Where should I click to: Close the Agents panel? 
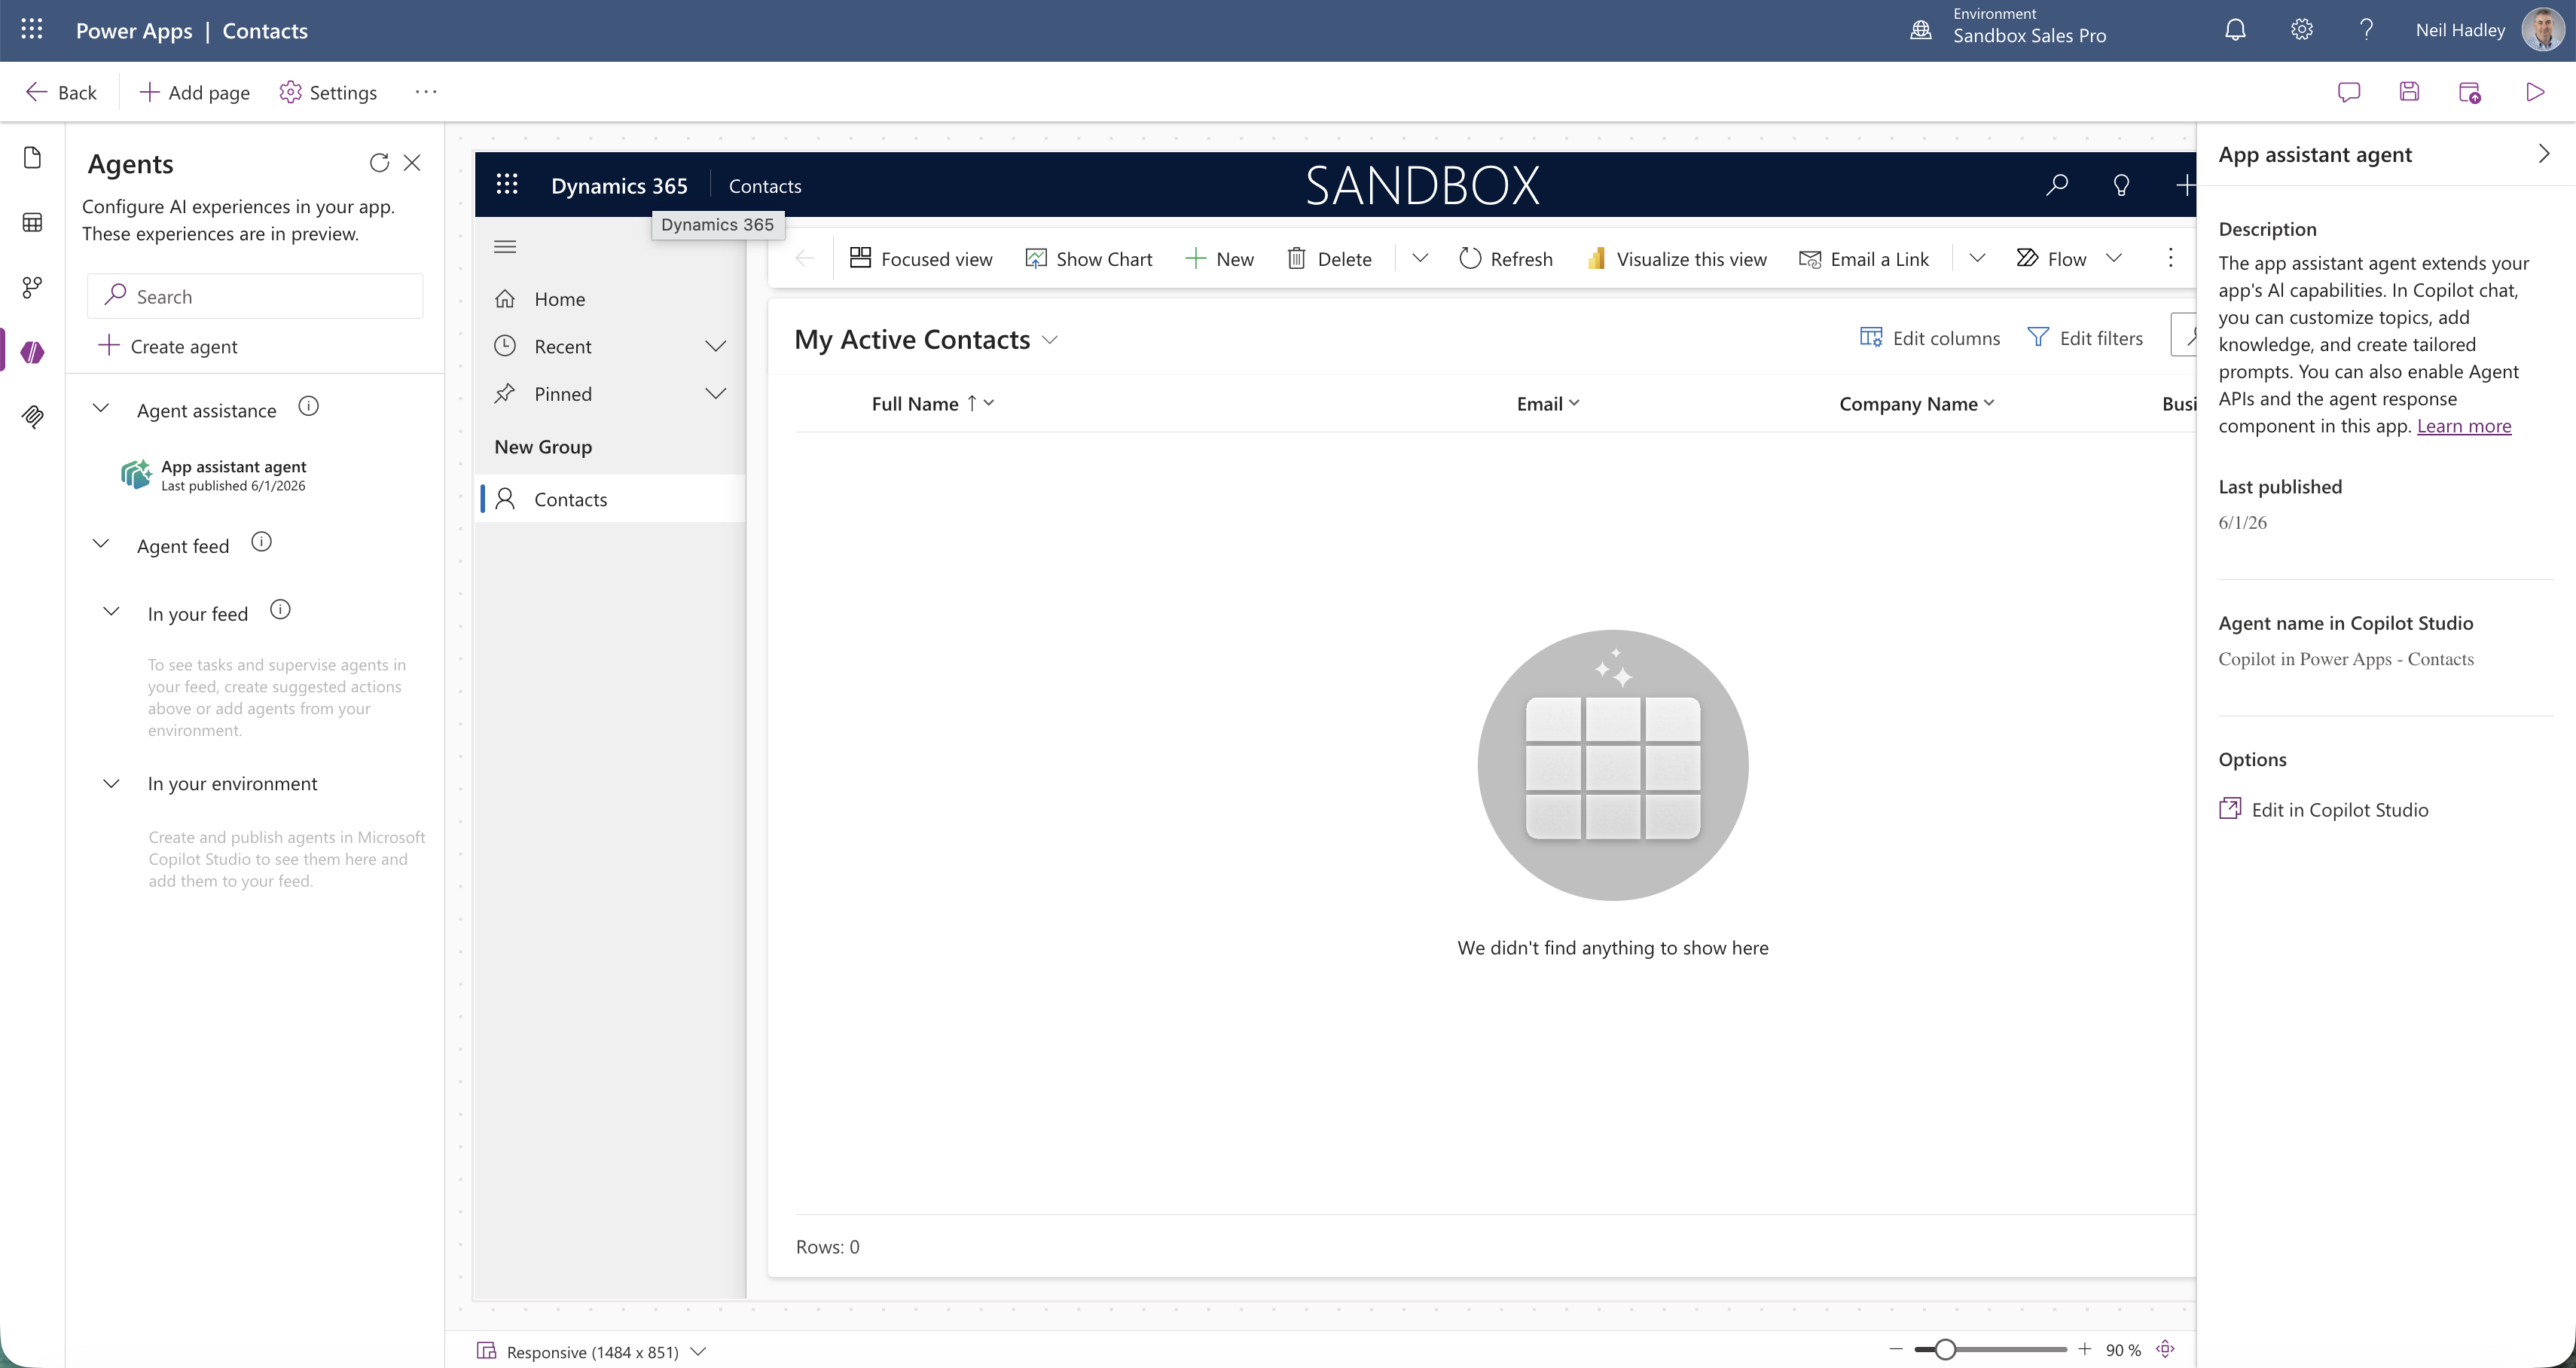pyautogui.click(x=412, y=163)
